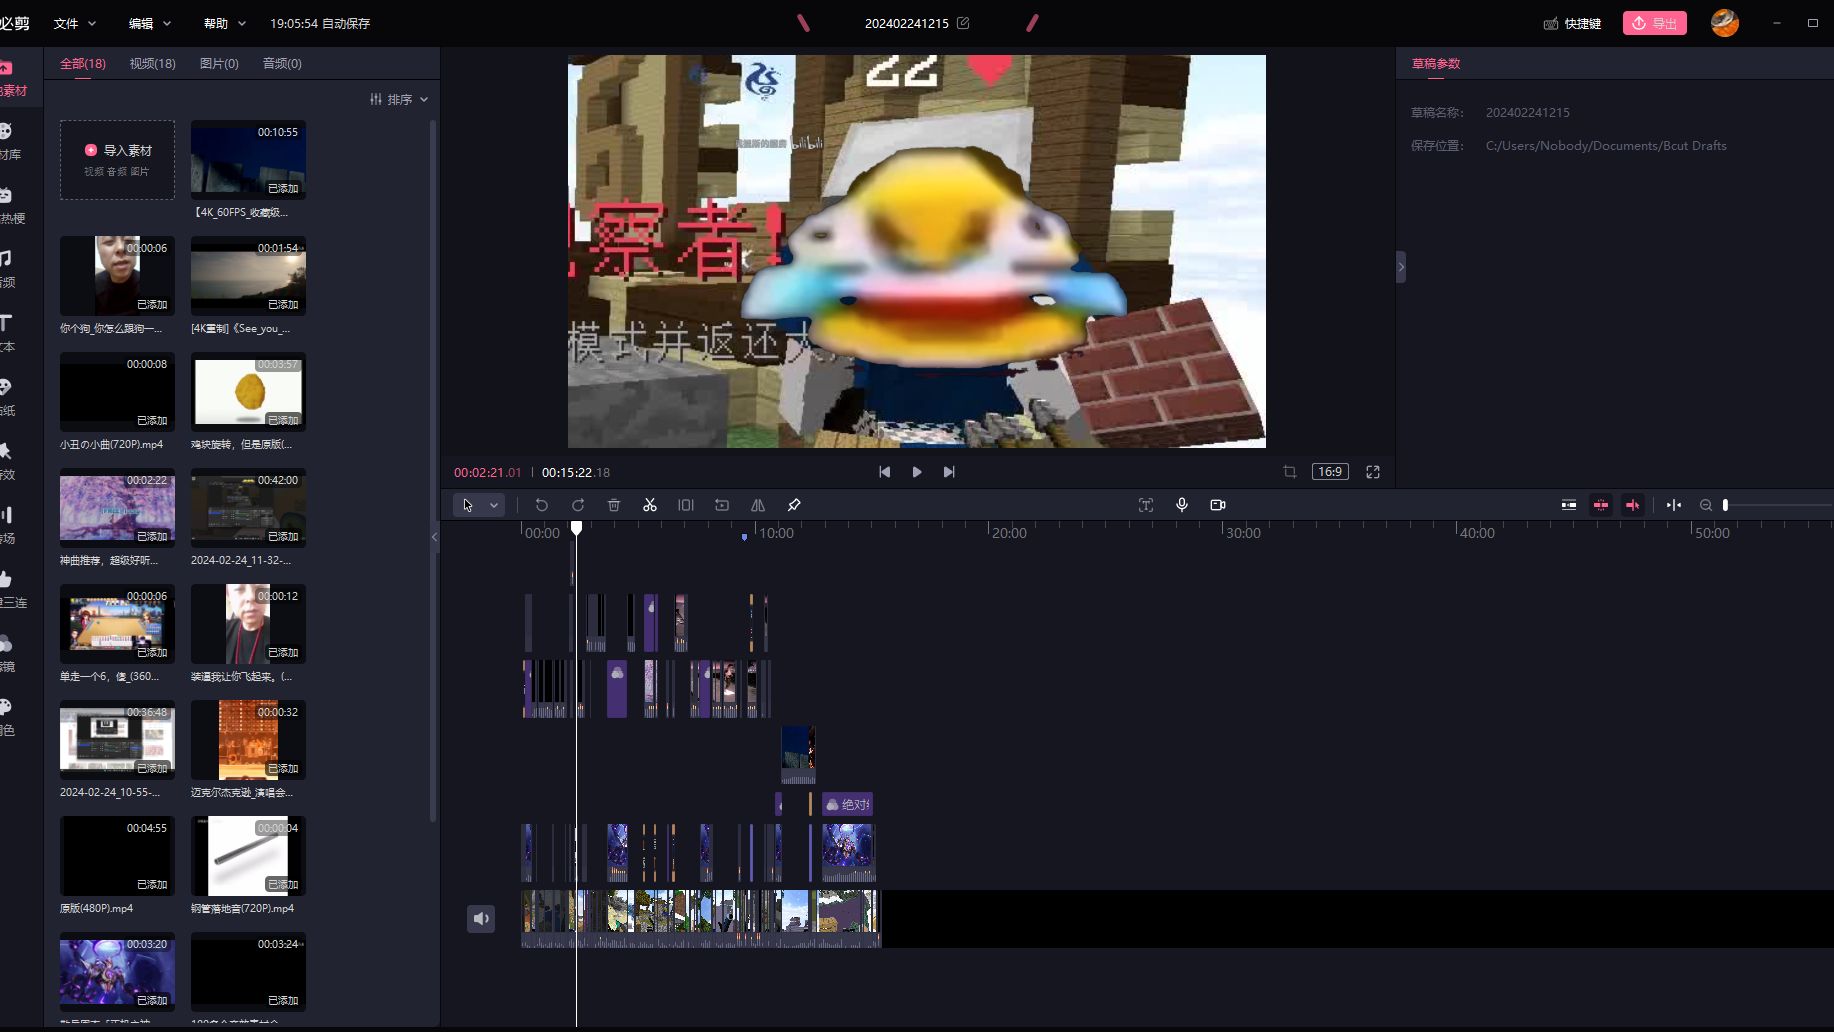Jump to next frame in preview
1834x1032 pixels.
pyautogui.click(x=949, y=472)
